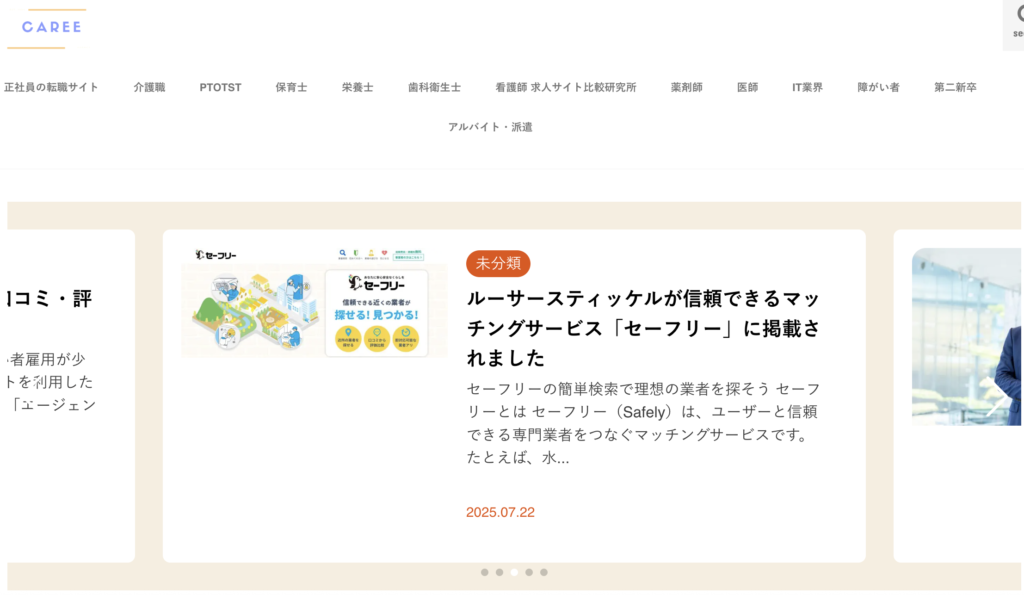Jump to the fourth carousel slide dot
This screenshot has width=1024, height=595.
tap(529, 572)
